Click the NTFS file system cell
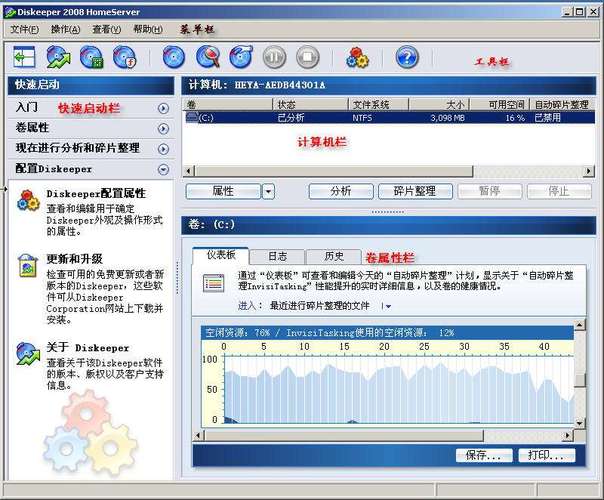Screen dimensions: 604x500 point(362,118)
